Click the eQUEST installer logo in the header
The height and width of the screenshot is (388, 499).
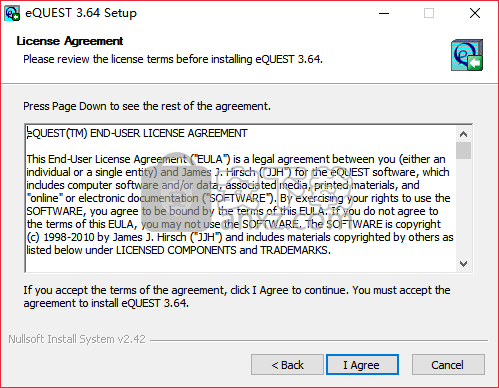pyautogui.click(x=467, y=55)
